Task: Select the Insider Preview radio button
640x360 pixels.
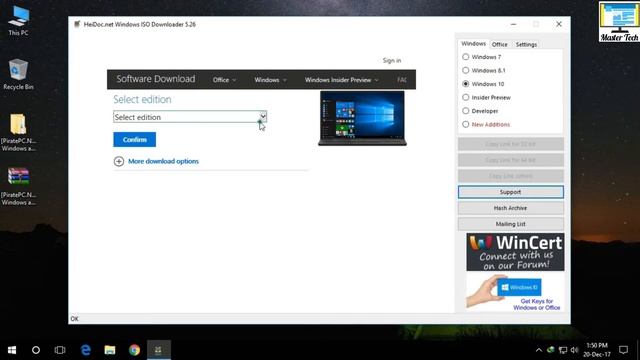Action: (465, 97)
